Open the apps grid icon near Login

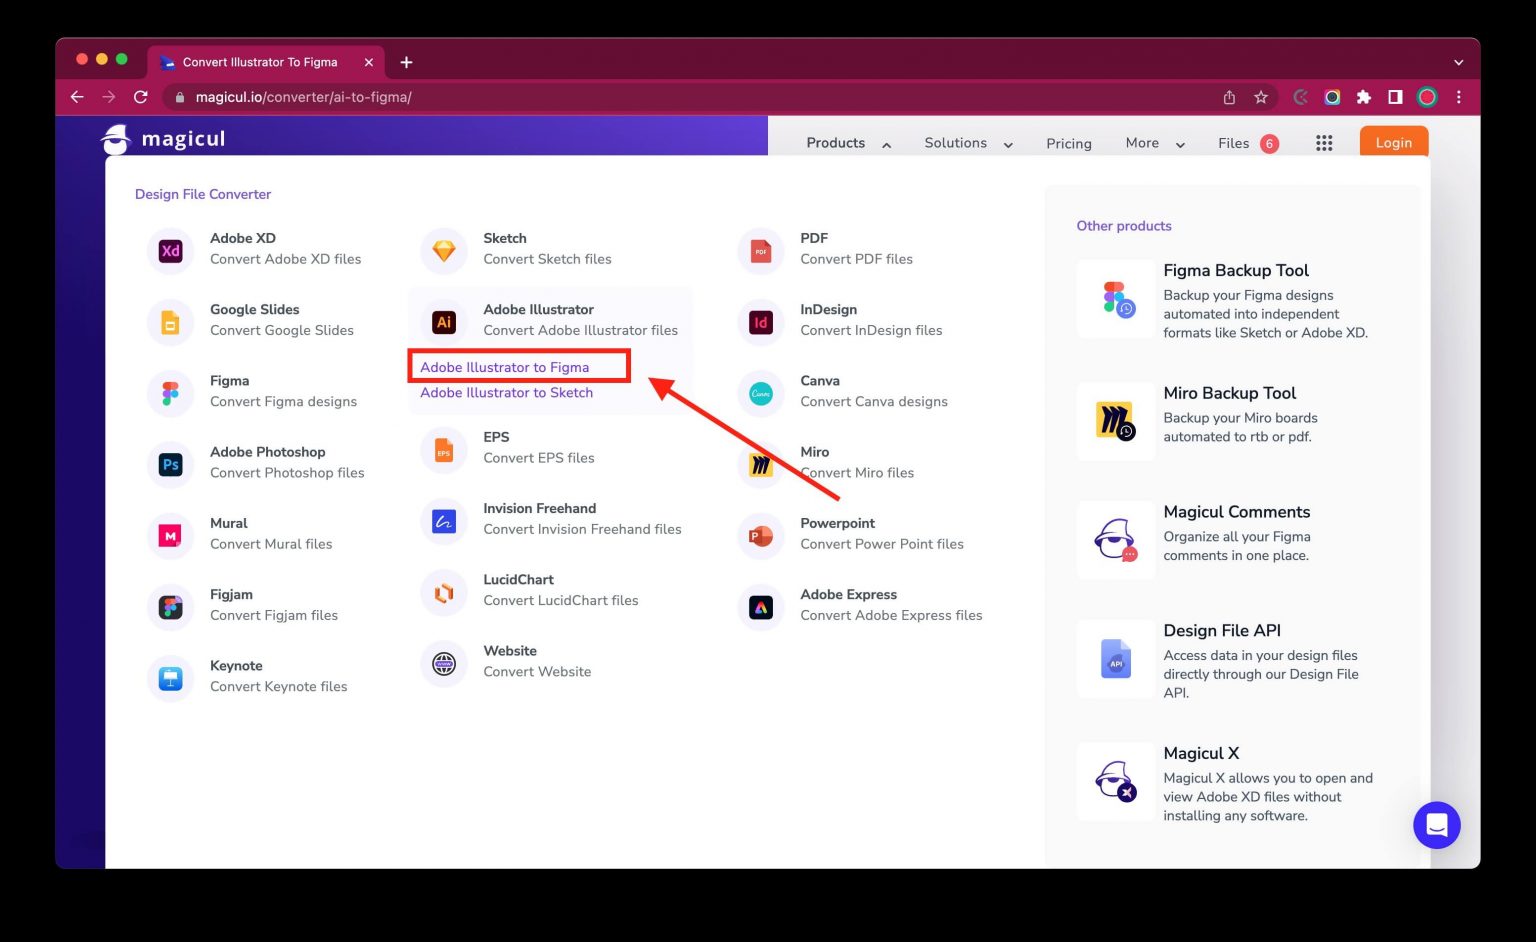[1324, 143]
